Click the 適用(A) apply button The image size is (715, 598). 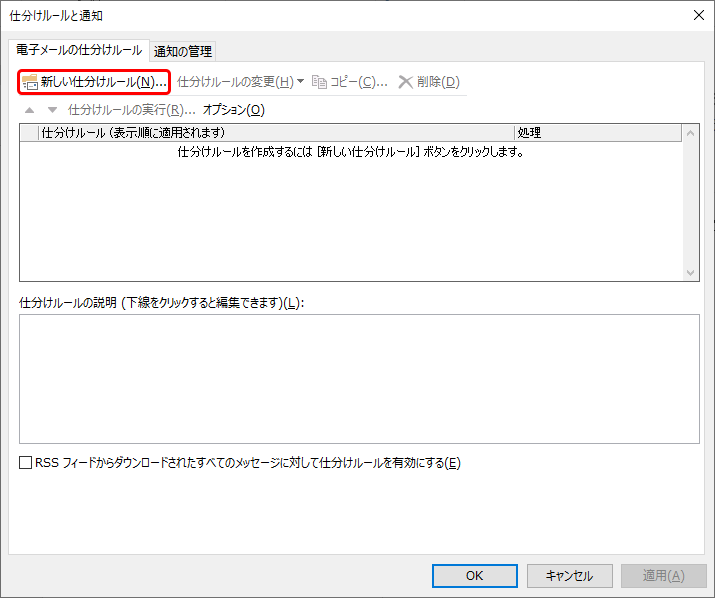coord(662,575)
